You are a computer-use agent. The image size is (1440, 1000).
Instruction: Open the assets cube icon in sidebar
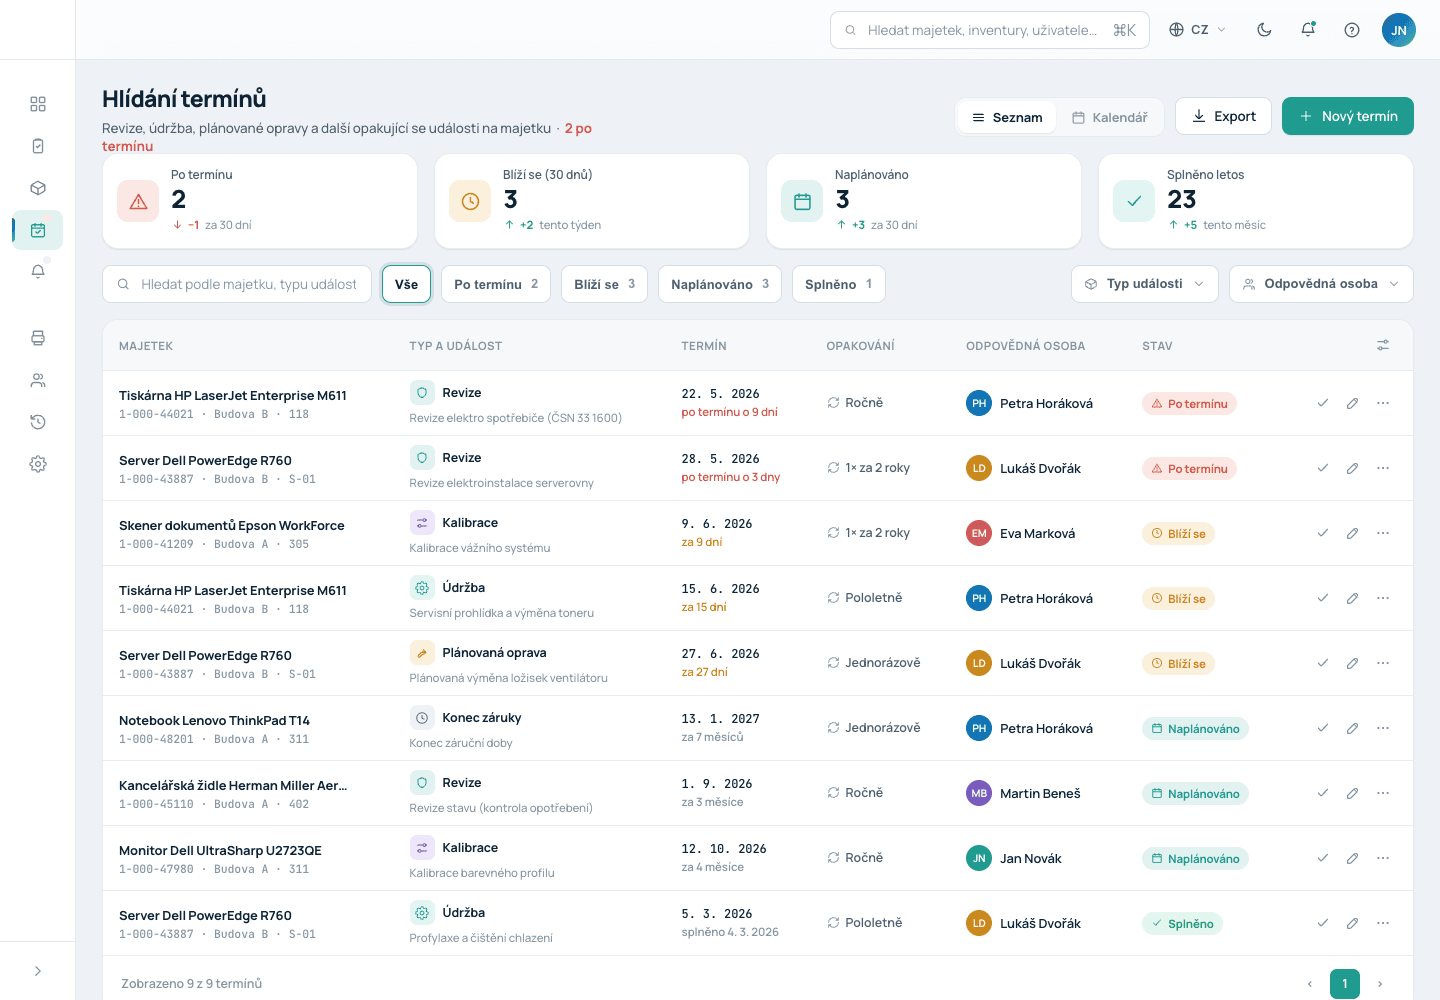[38, 188]
